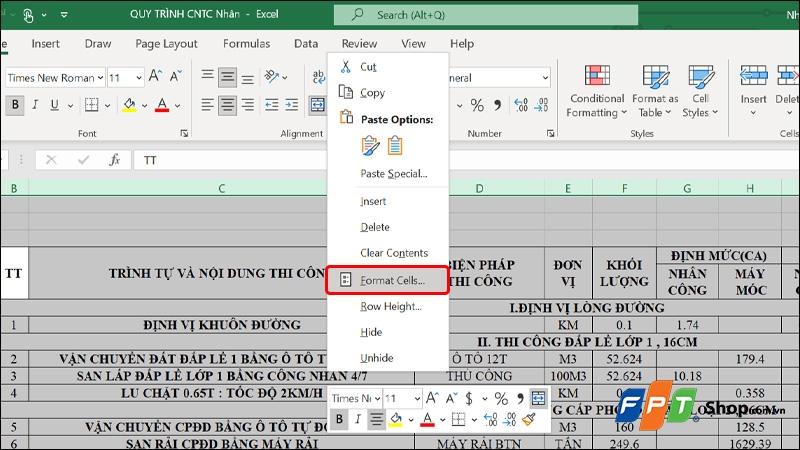Toggle Italic in the ribbon Font group
The width and height of the screenshot is (800, 450).
point(35,105)
